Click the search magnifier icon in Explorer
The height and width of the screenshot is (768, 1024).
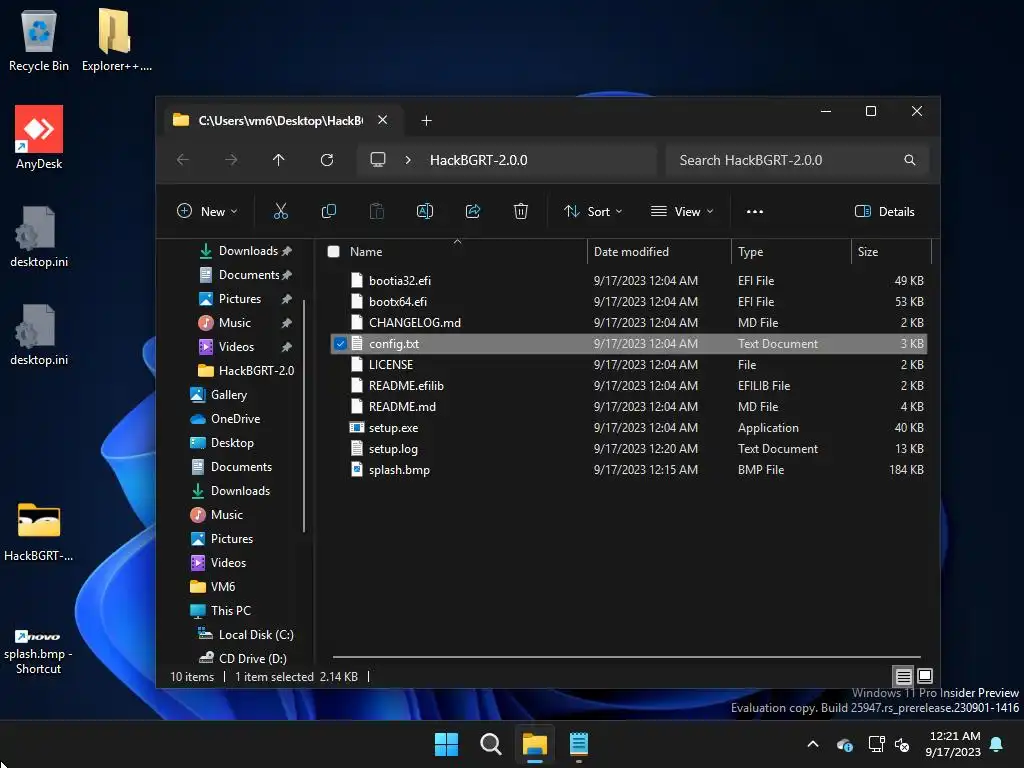point(910,160)
